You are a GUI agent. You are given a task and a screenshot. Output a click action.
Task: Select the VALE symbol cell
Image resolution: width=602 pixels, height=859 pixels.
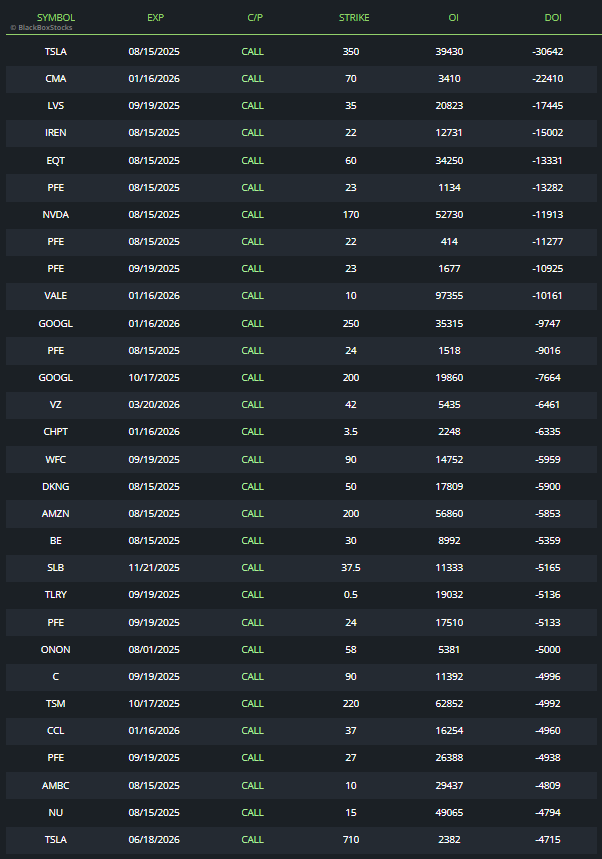pyautogui.click(x=56, y=295)
